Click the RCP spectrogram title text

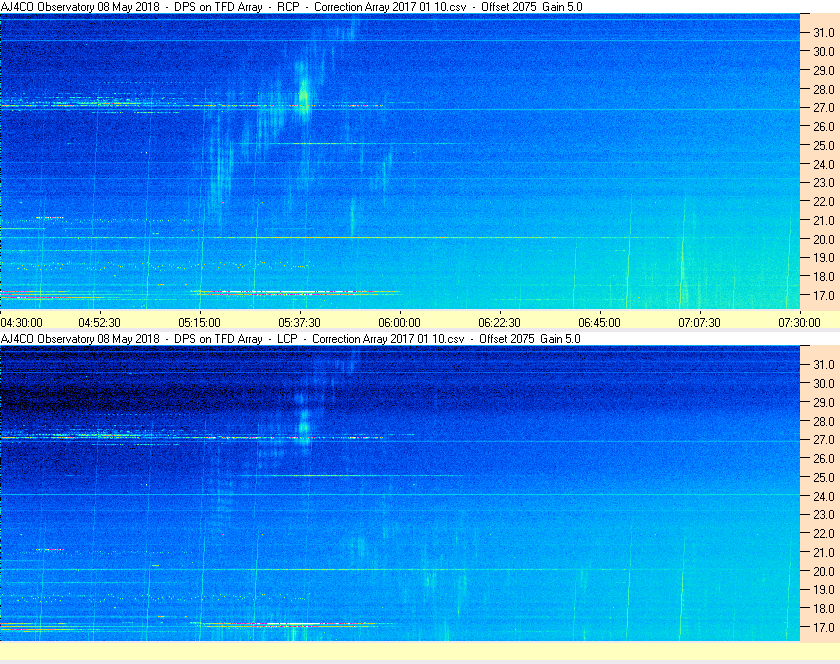(291, 7)
